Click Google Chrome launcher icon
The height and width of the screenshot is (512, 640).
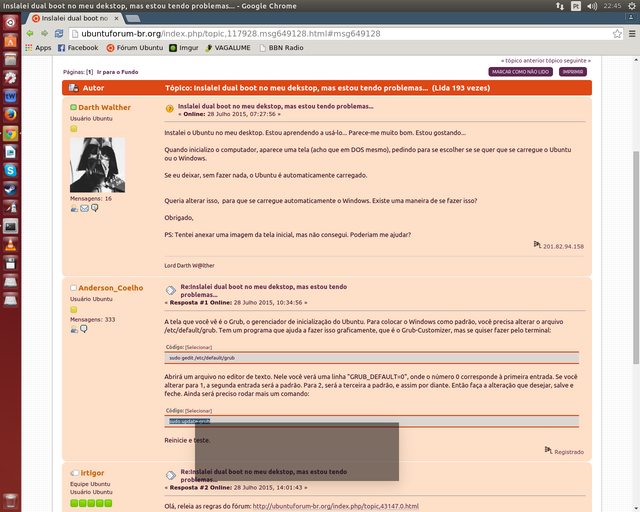pos(11,134)
